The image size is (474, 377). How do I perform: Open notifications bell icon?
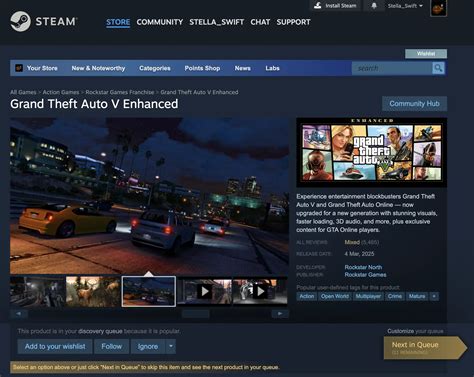(x=374, y=6)
